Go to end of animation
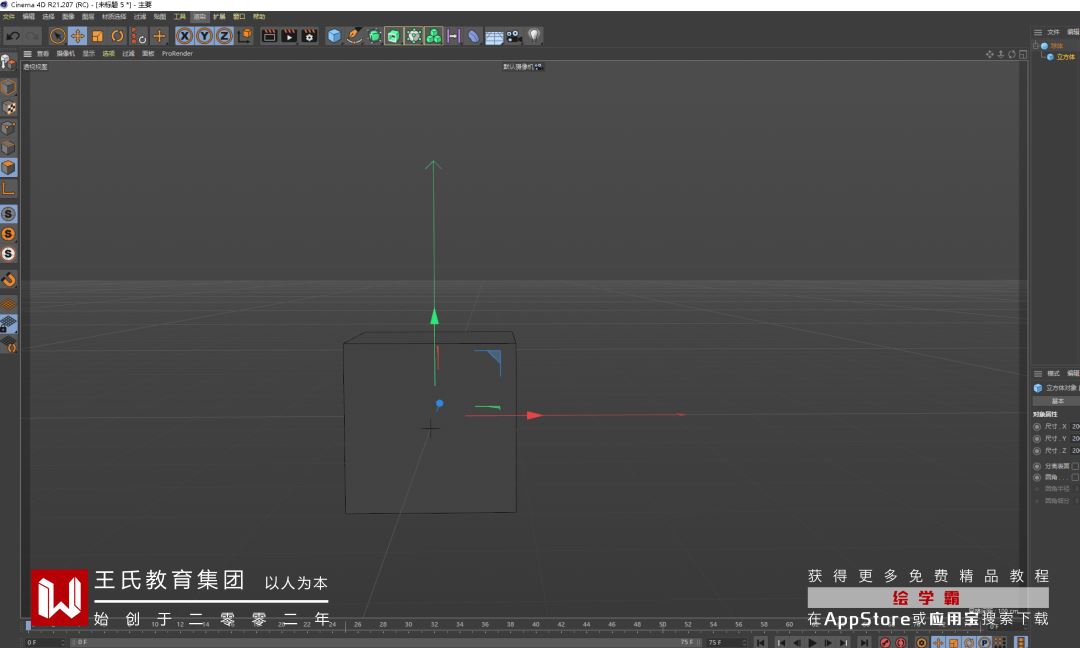 864,642
